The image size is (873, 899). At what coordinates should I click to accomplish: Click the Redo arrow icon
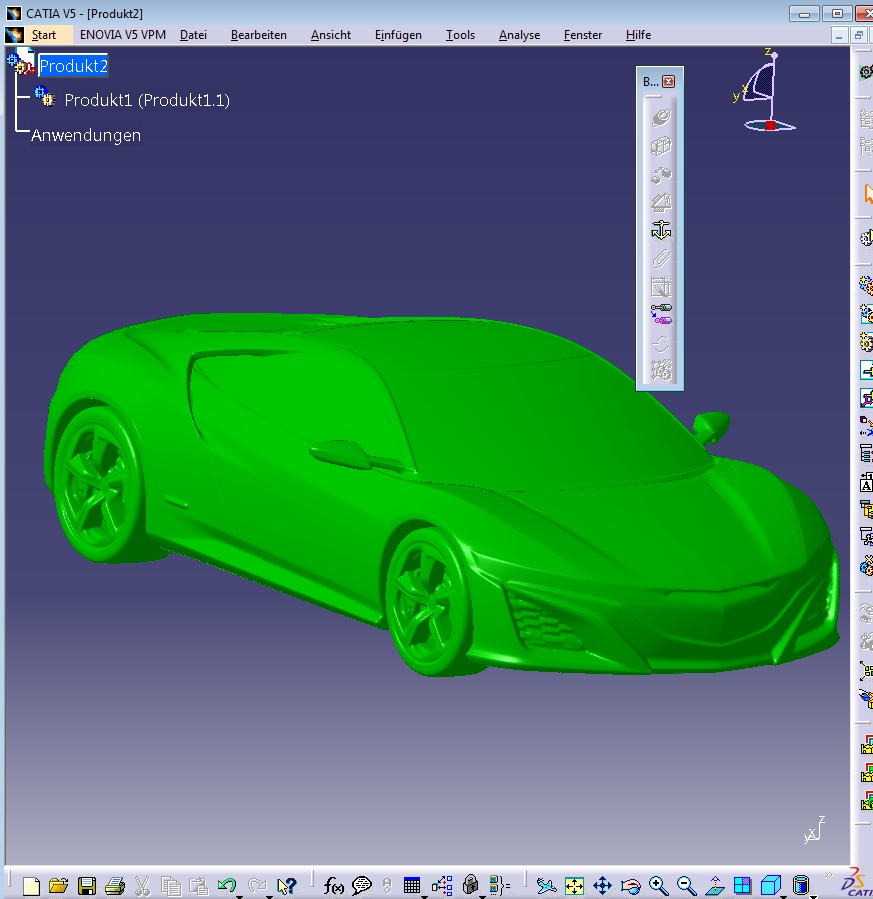(x=257, y=885)
